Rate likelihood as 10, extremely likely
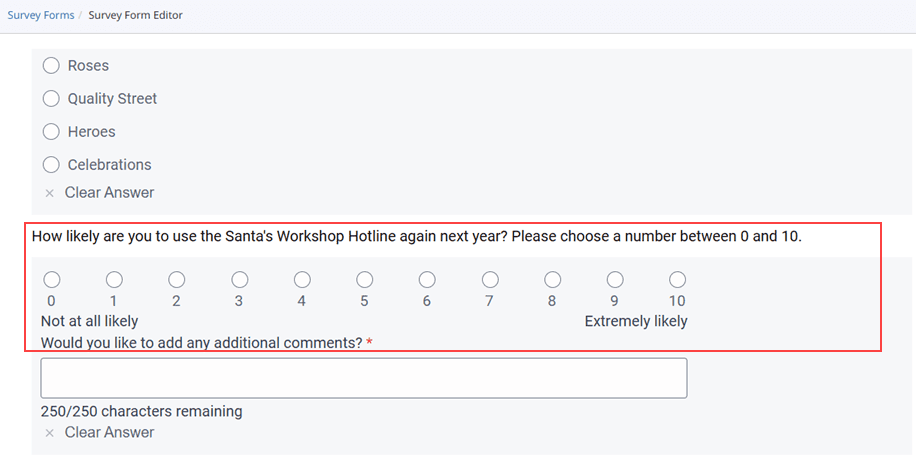This screenshot has height=460, width=916. pos(677,279)
